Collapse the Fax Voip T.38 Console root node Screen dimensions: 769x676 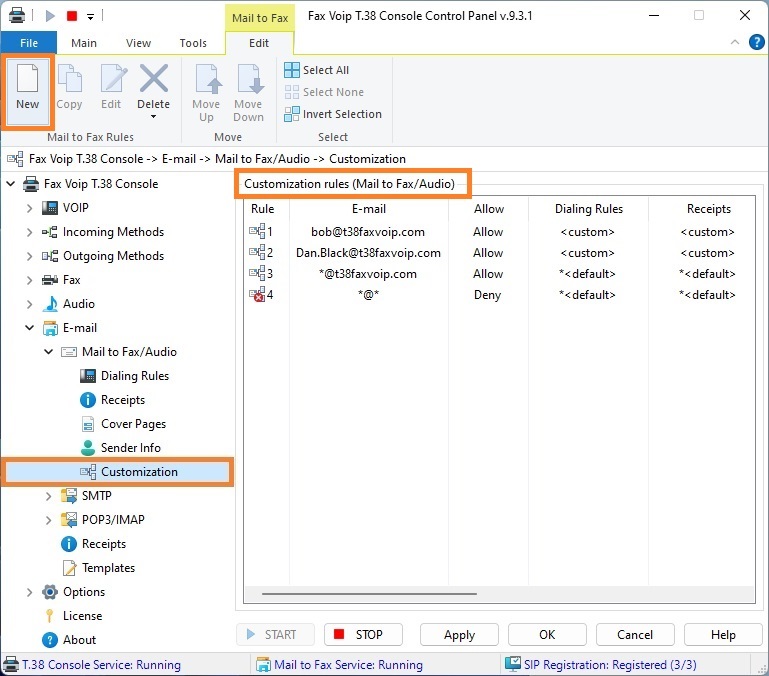10,184
